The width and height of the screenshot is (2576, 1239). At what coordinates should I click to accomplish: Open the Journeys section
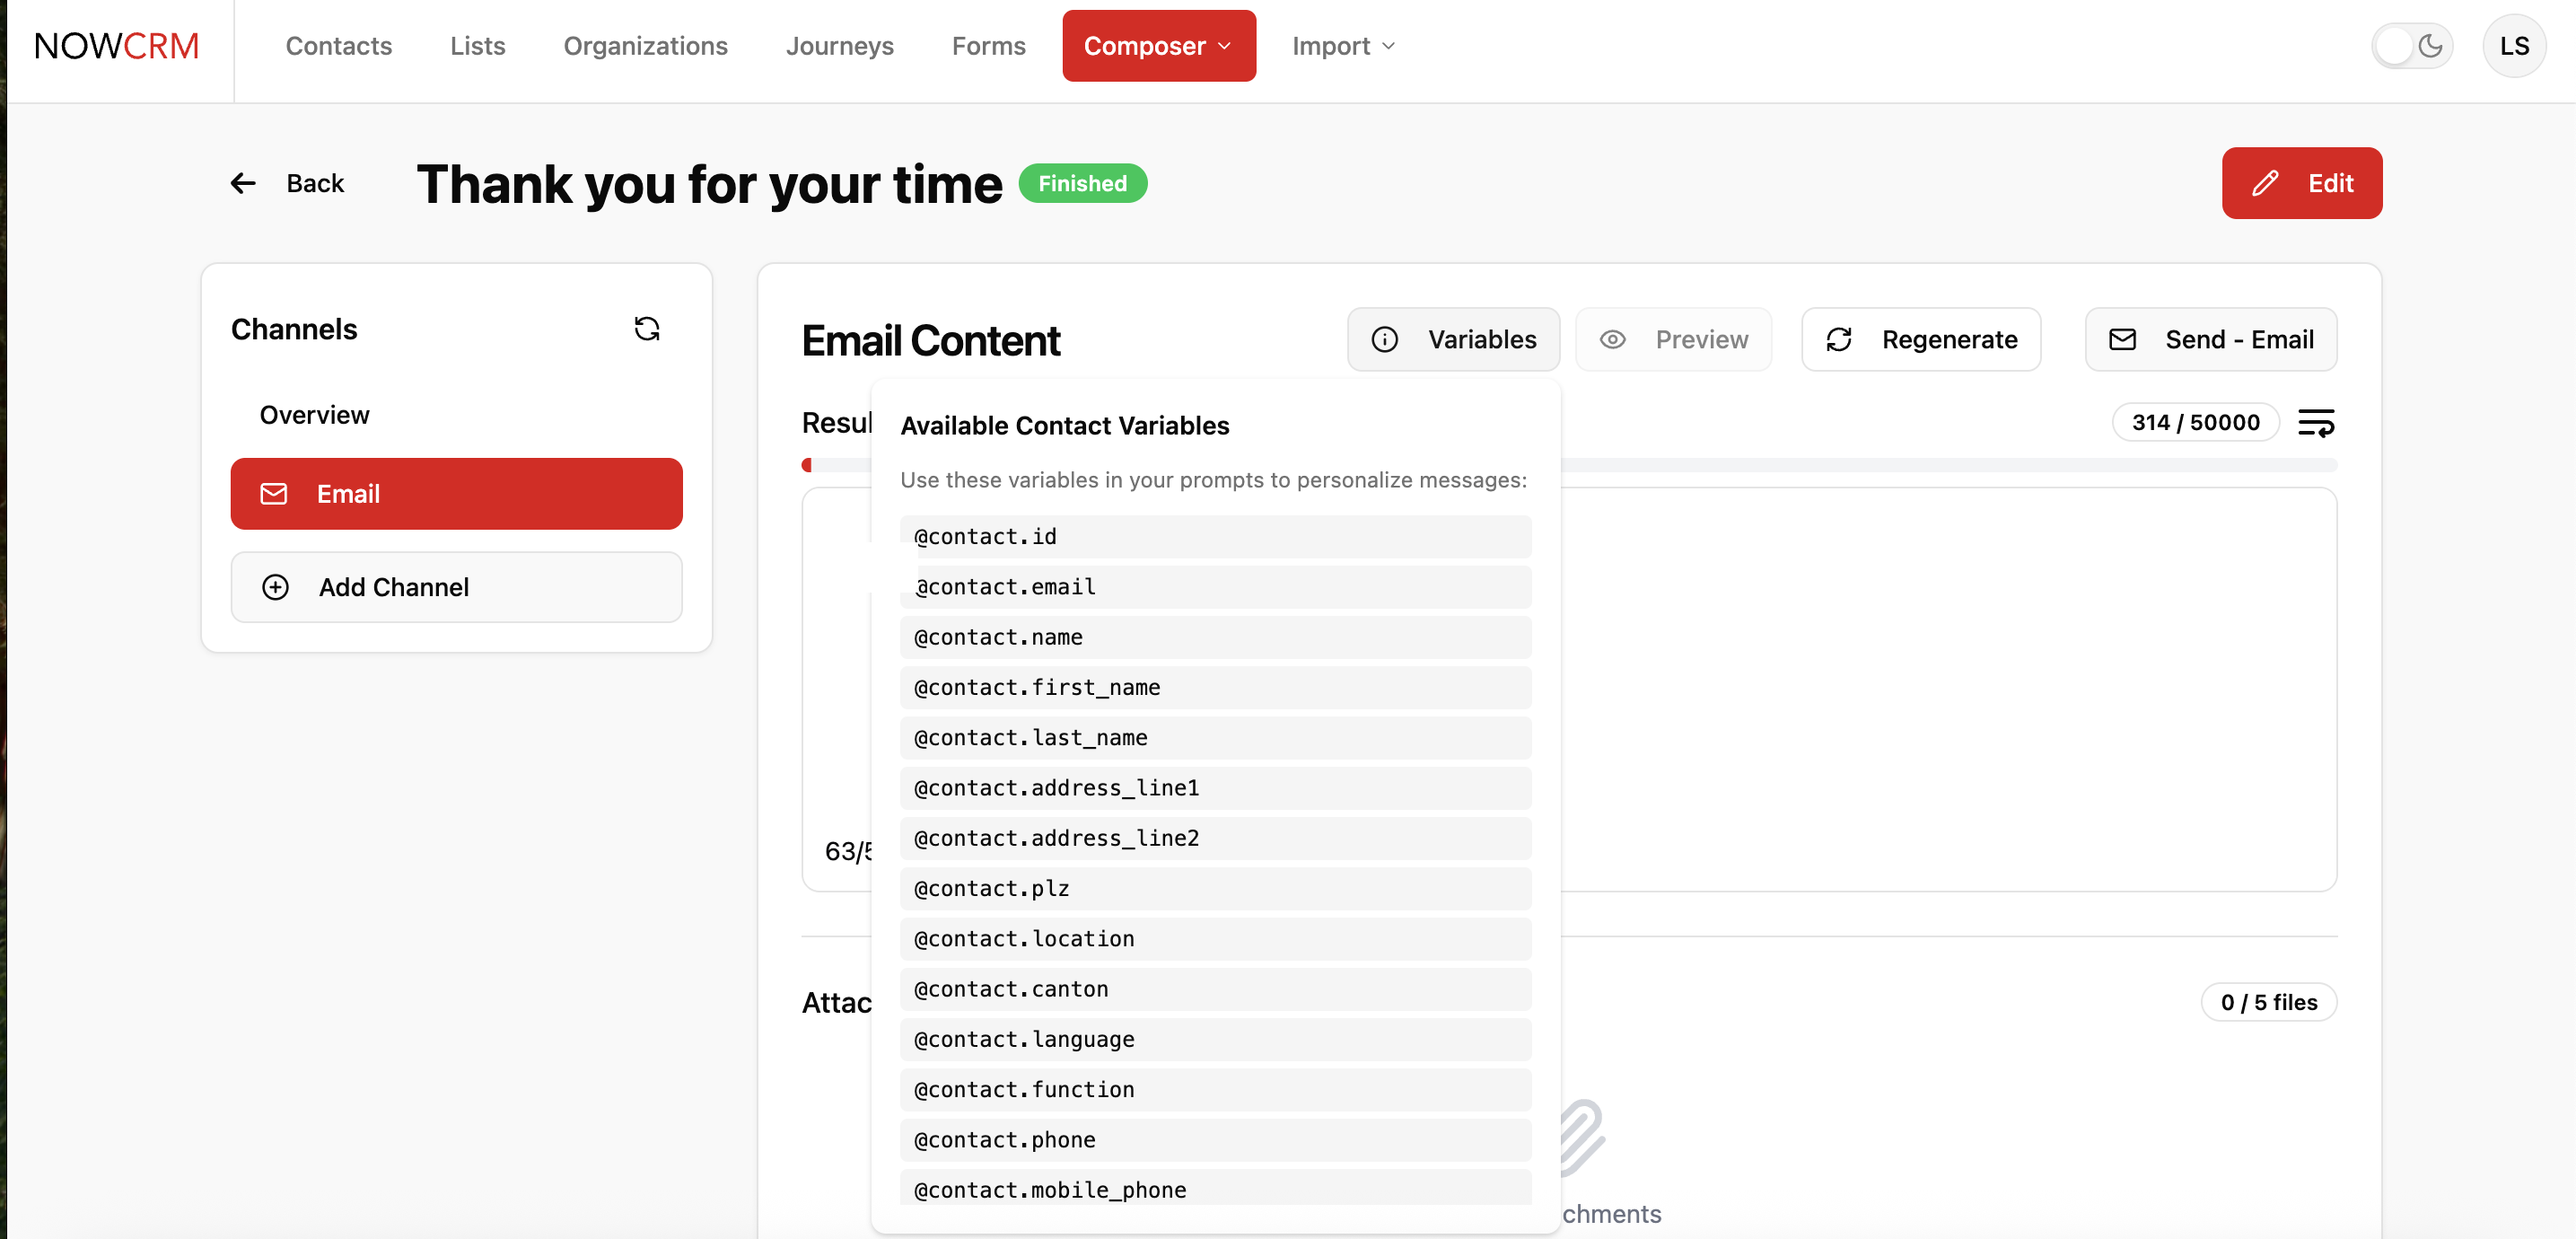point(840,45)
